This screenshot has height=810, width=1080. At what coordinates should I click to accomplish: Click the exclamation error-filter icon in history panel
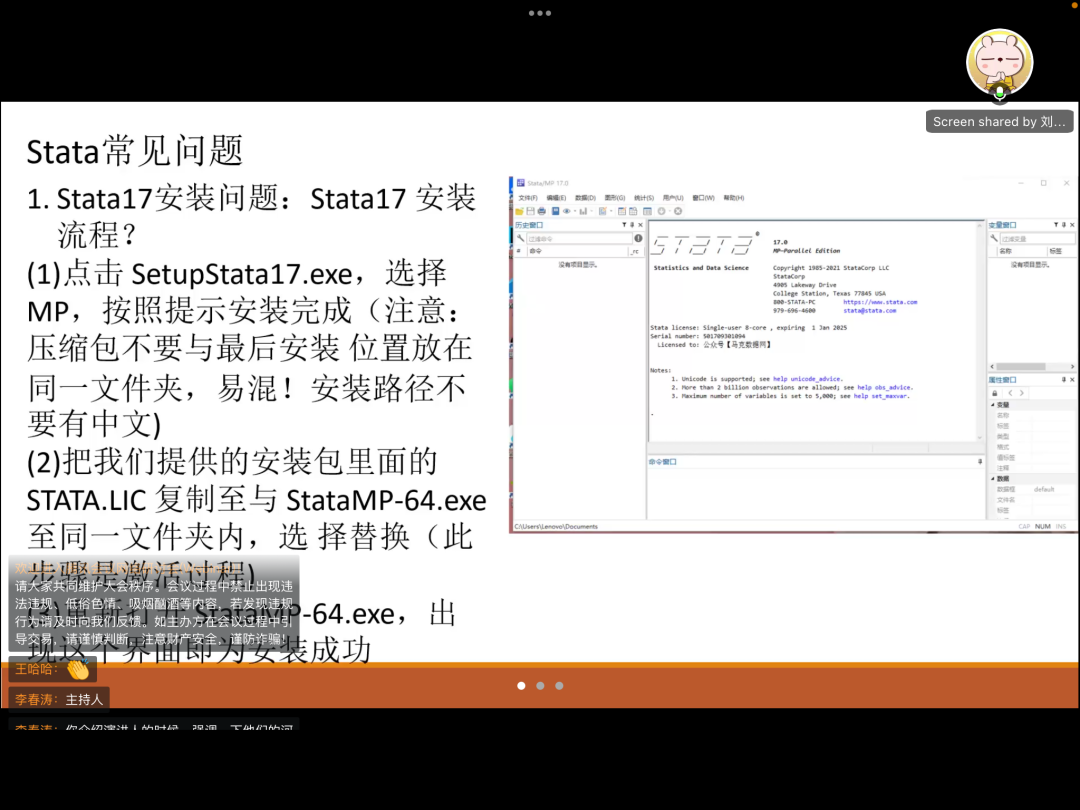click(x=638, y=238)
